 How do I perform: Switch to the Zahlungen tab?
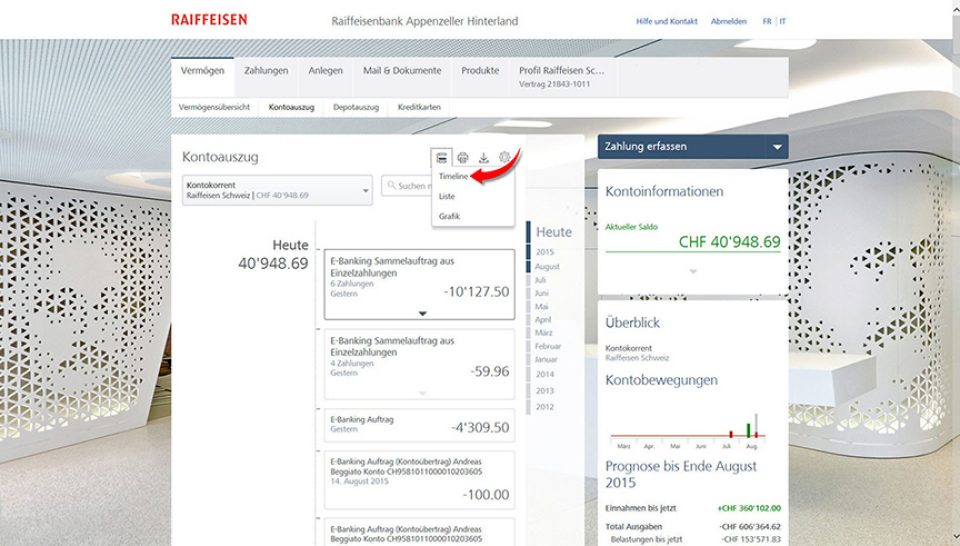click(266, 71)
